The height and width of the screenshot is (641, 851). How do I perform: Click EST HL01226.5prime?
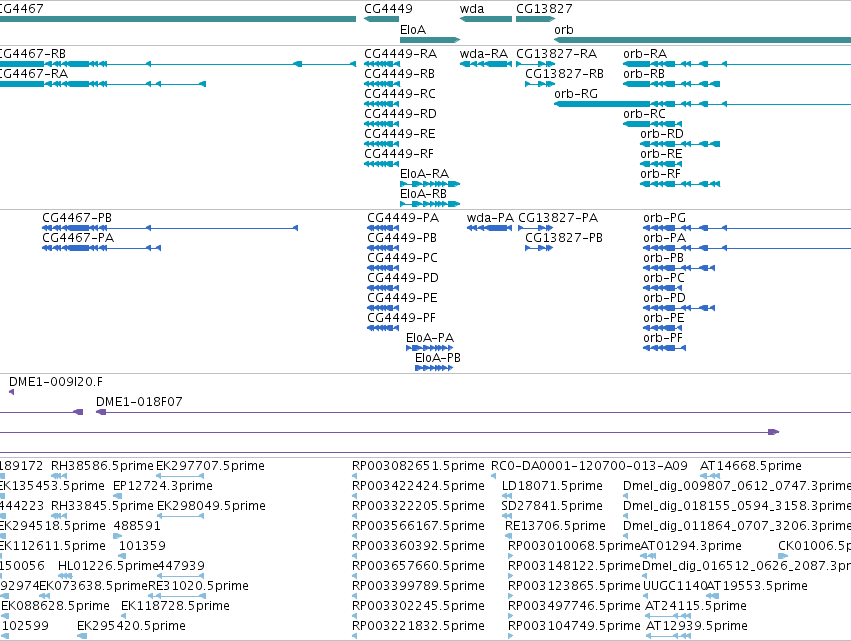65,576
